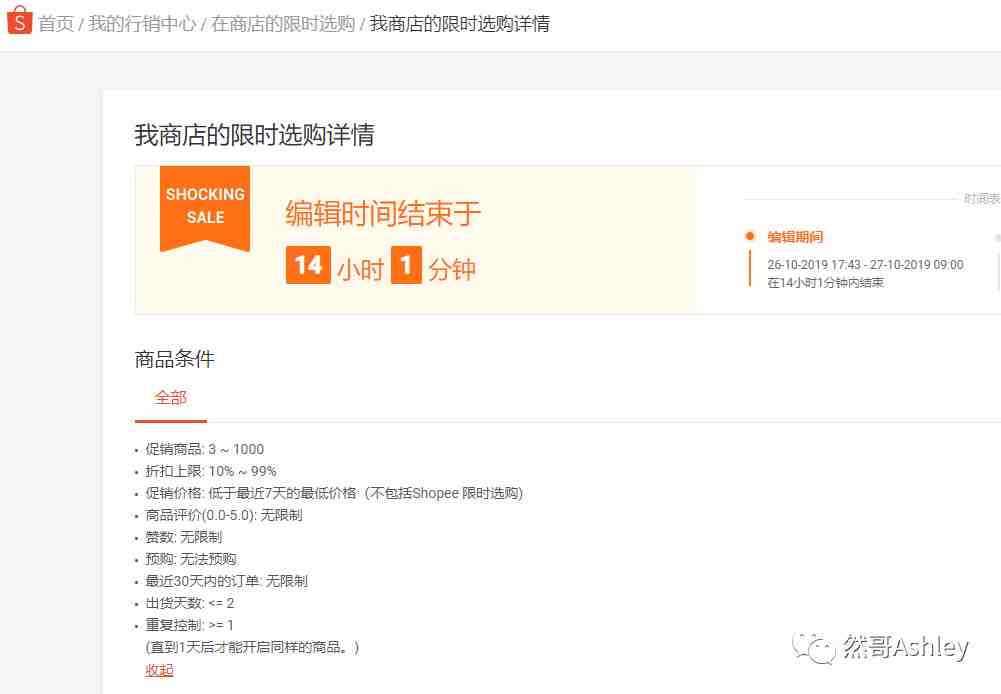Click the page title 我商店的限时选购详情
The height and width of the screenshot is (694, 1001).
tap(254, 135)
